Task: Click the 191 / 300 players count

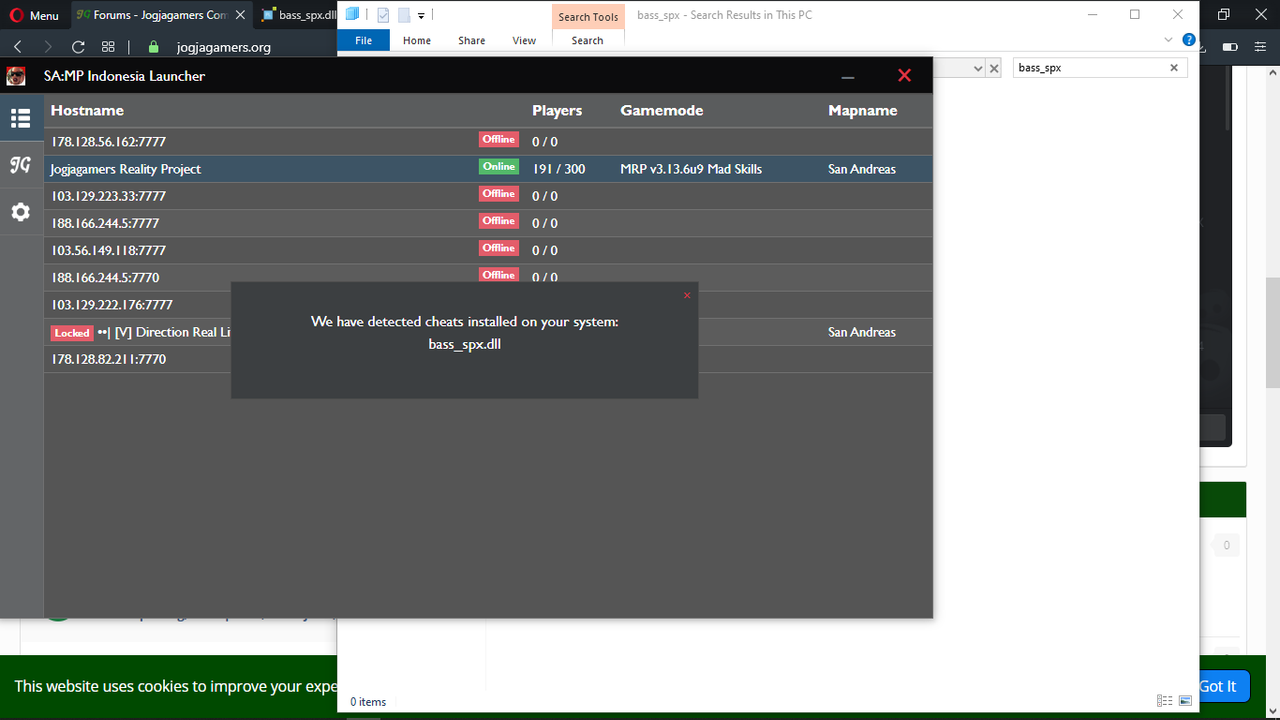Action: pyautogui.click(x=559, y=169)
